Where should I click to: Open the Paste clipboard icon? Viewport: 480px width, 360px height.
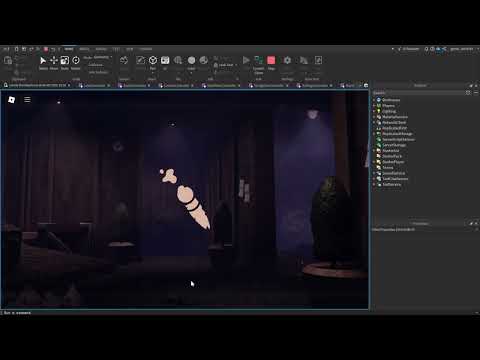[8, 61]
